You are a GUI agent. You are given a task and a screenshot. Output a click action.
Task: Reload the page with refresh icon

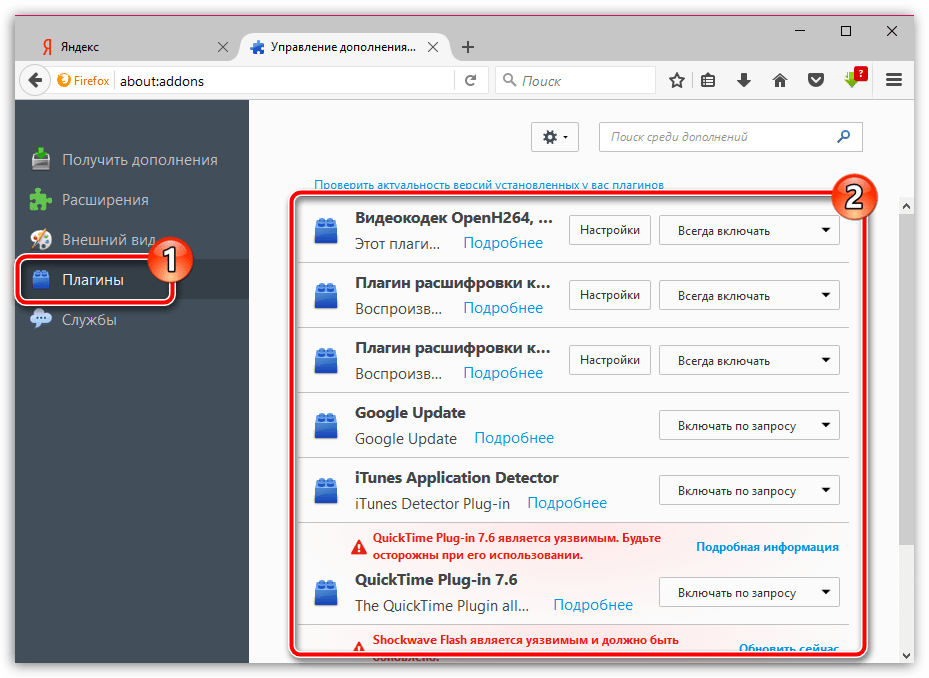point(470,80)
